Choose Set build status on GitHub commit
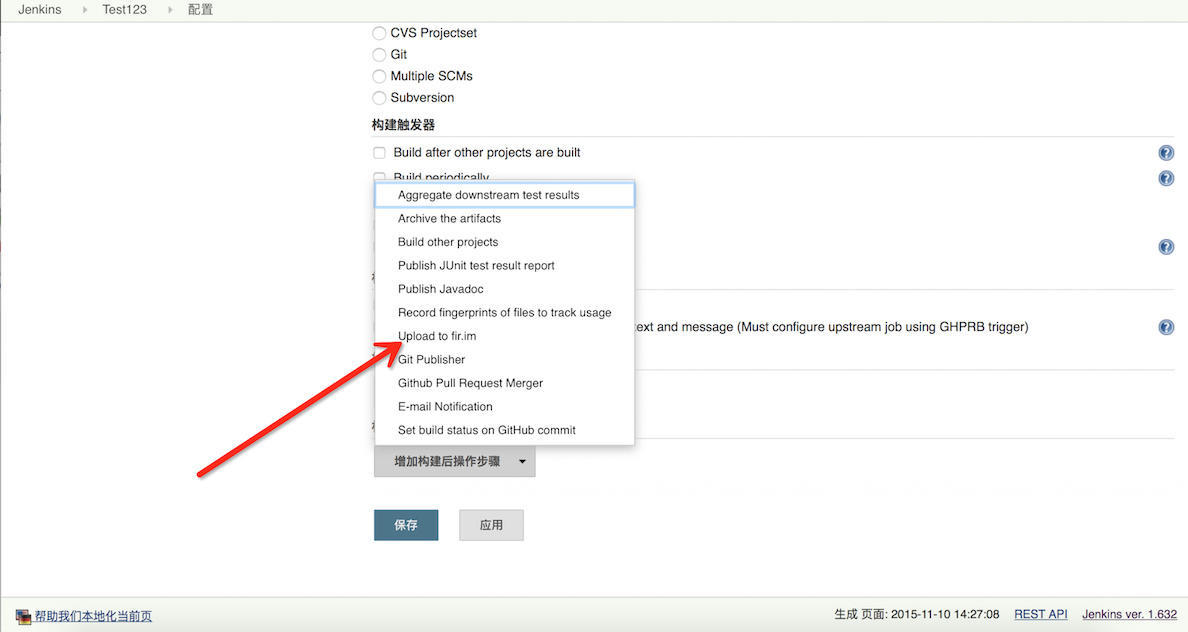Image resolution: width=1188 pixels, height=632 pixels. point(505,430)
